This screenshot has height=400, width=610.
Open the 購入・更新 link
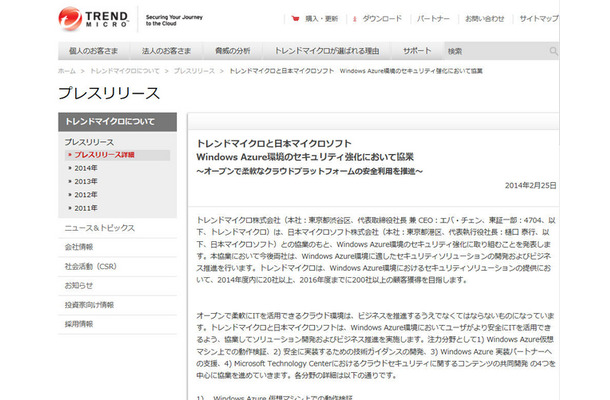pyautogui.click(x=321, y=19)
